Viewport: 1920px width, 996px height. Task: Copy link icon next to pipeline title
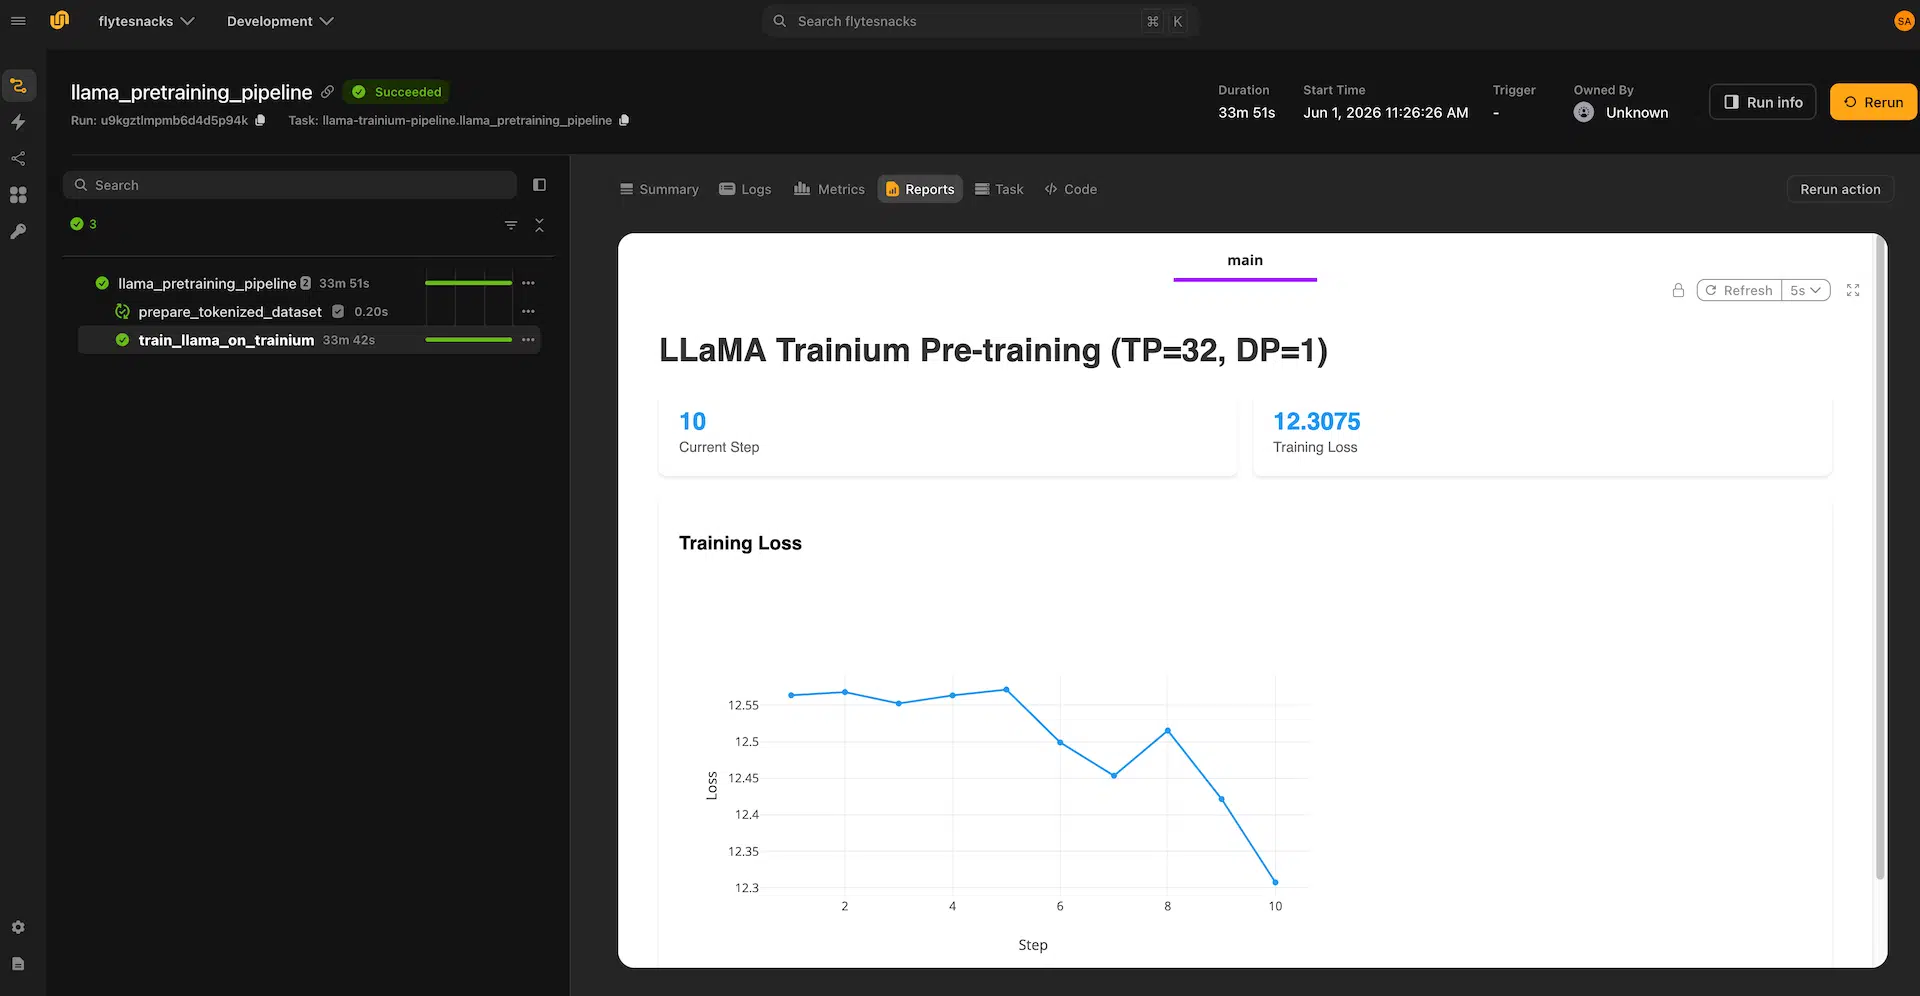pyautogui.click(x=327, y=92)
